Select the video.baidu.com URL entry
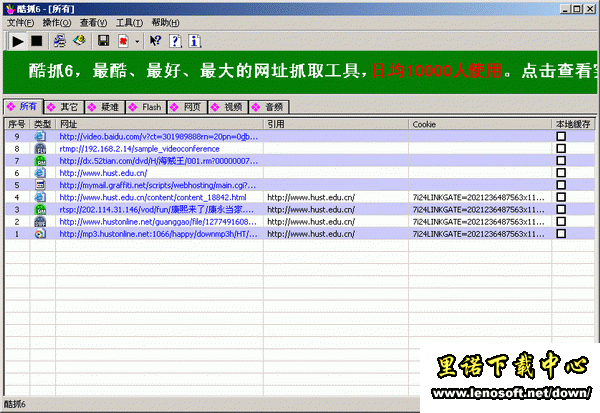This screenshot has width=600, height=413. point(158,137)
